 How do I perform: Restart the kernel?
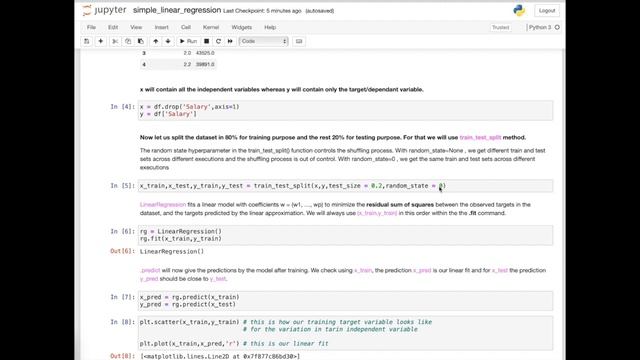pyautogui.click(x=218, y=41)
